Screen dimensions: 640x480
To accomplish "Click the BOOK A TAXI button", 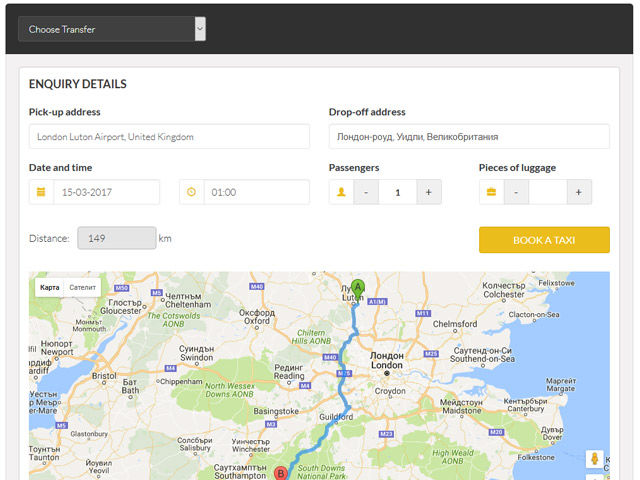I will (x=544, y=240).
